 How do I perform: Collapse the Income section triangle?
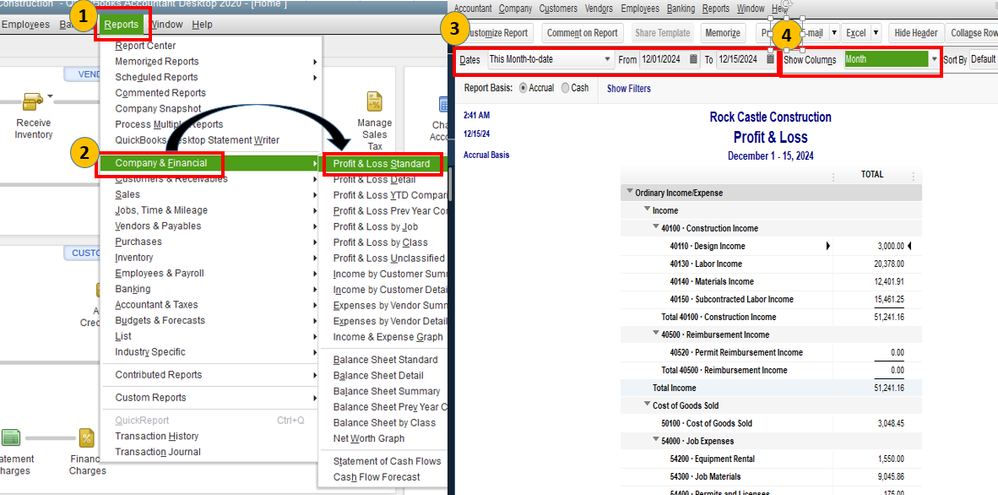(647, 209)
